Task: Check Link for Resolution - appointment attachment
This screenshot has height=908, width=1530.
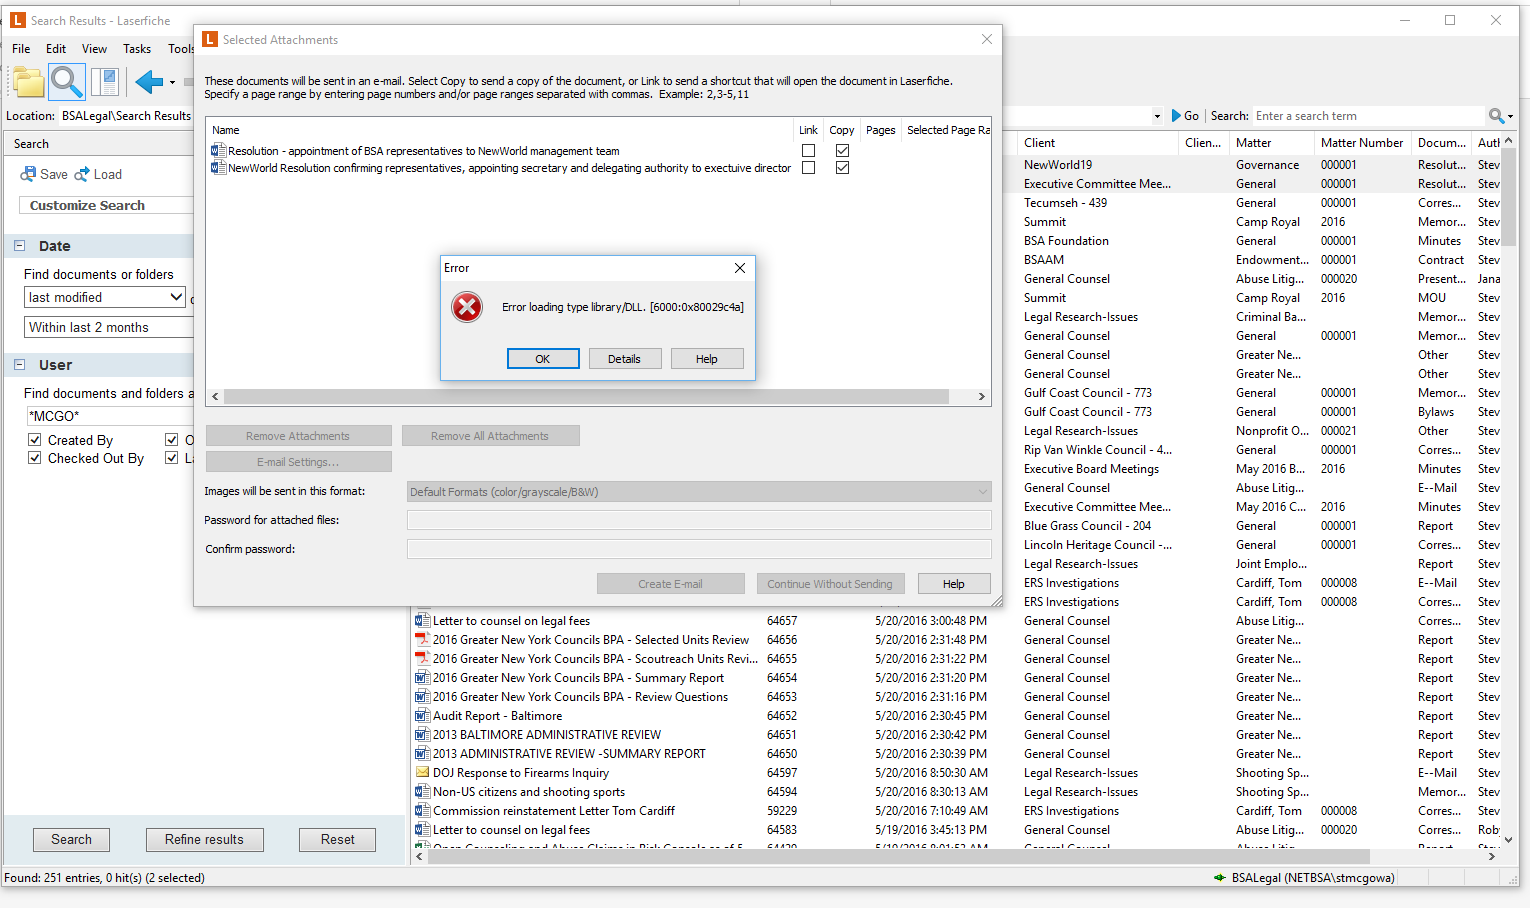Action: [x=808, y=151]
